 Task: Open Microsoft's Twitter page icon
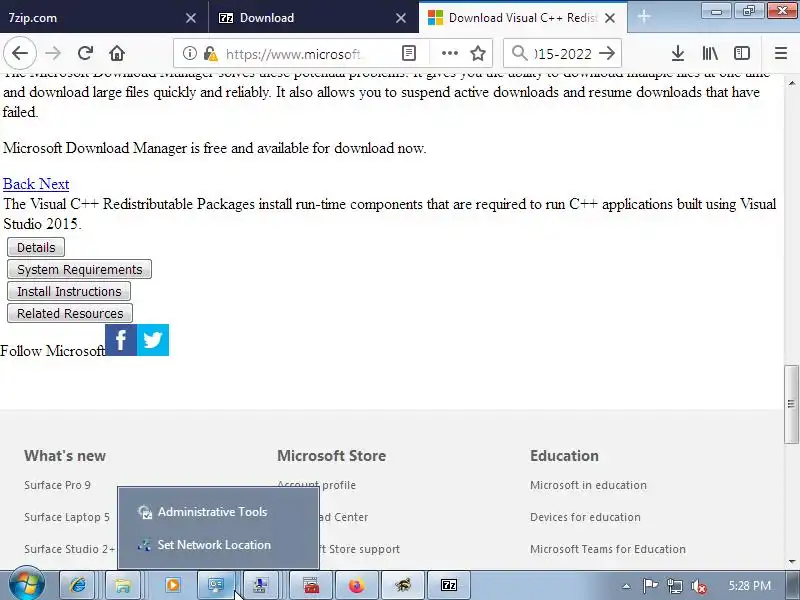click(153, 340)
